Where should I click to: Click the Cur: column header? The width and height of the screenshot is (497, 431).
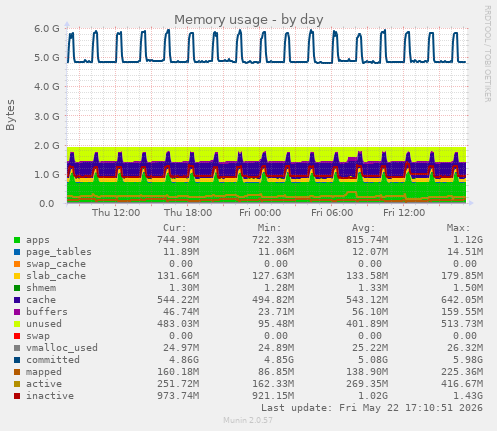click(175, 228)
